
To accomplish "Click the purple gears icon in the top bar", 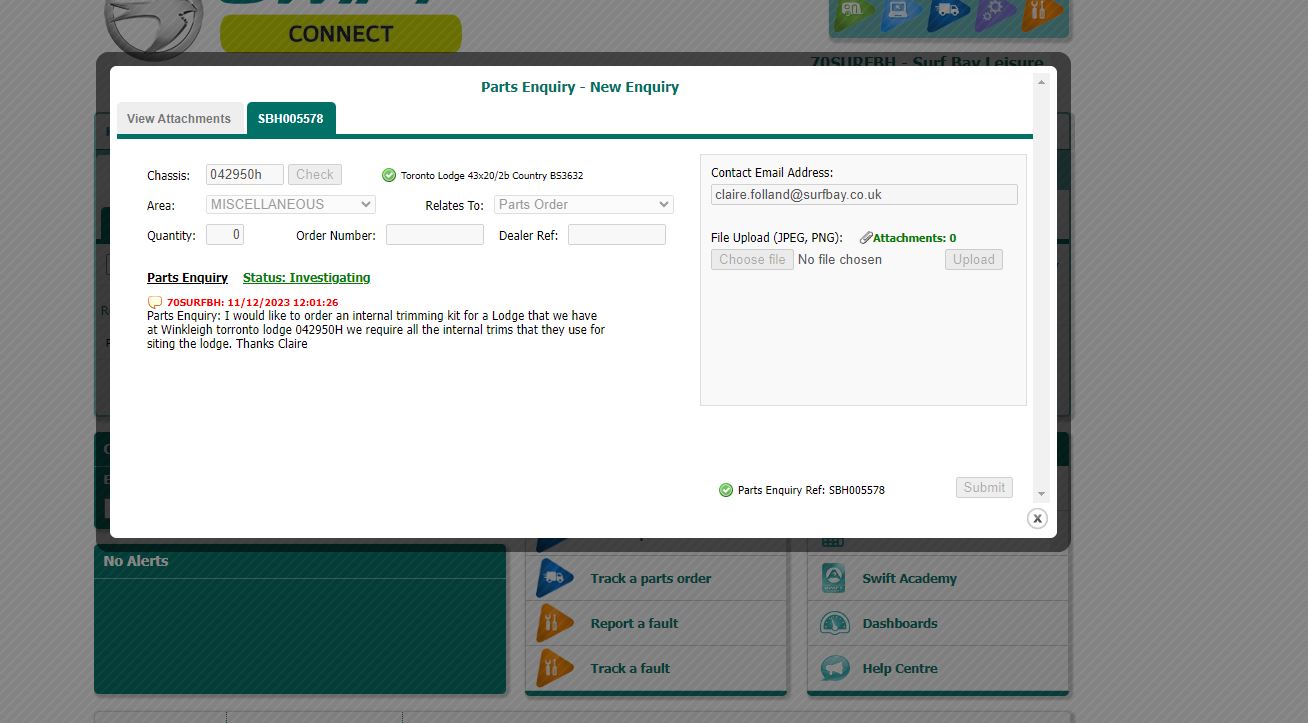I will click(996, 13).
